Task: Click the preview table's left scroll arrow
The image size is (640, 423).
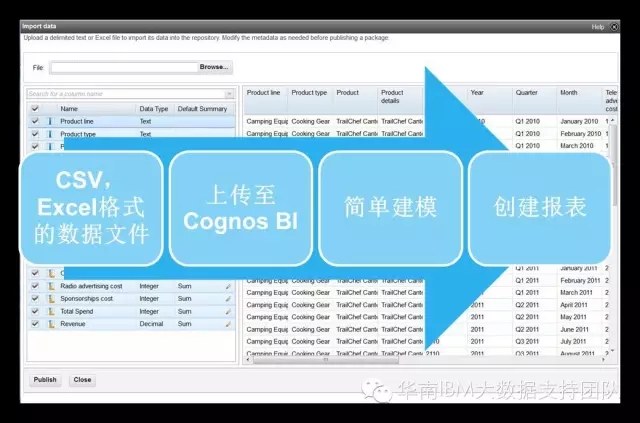Action: click(x=248, y=360)
